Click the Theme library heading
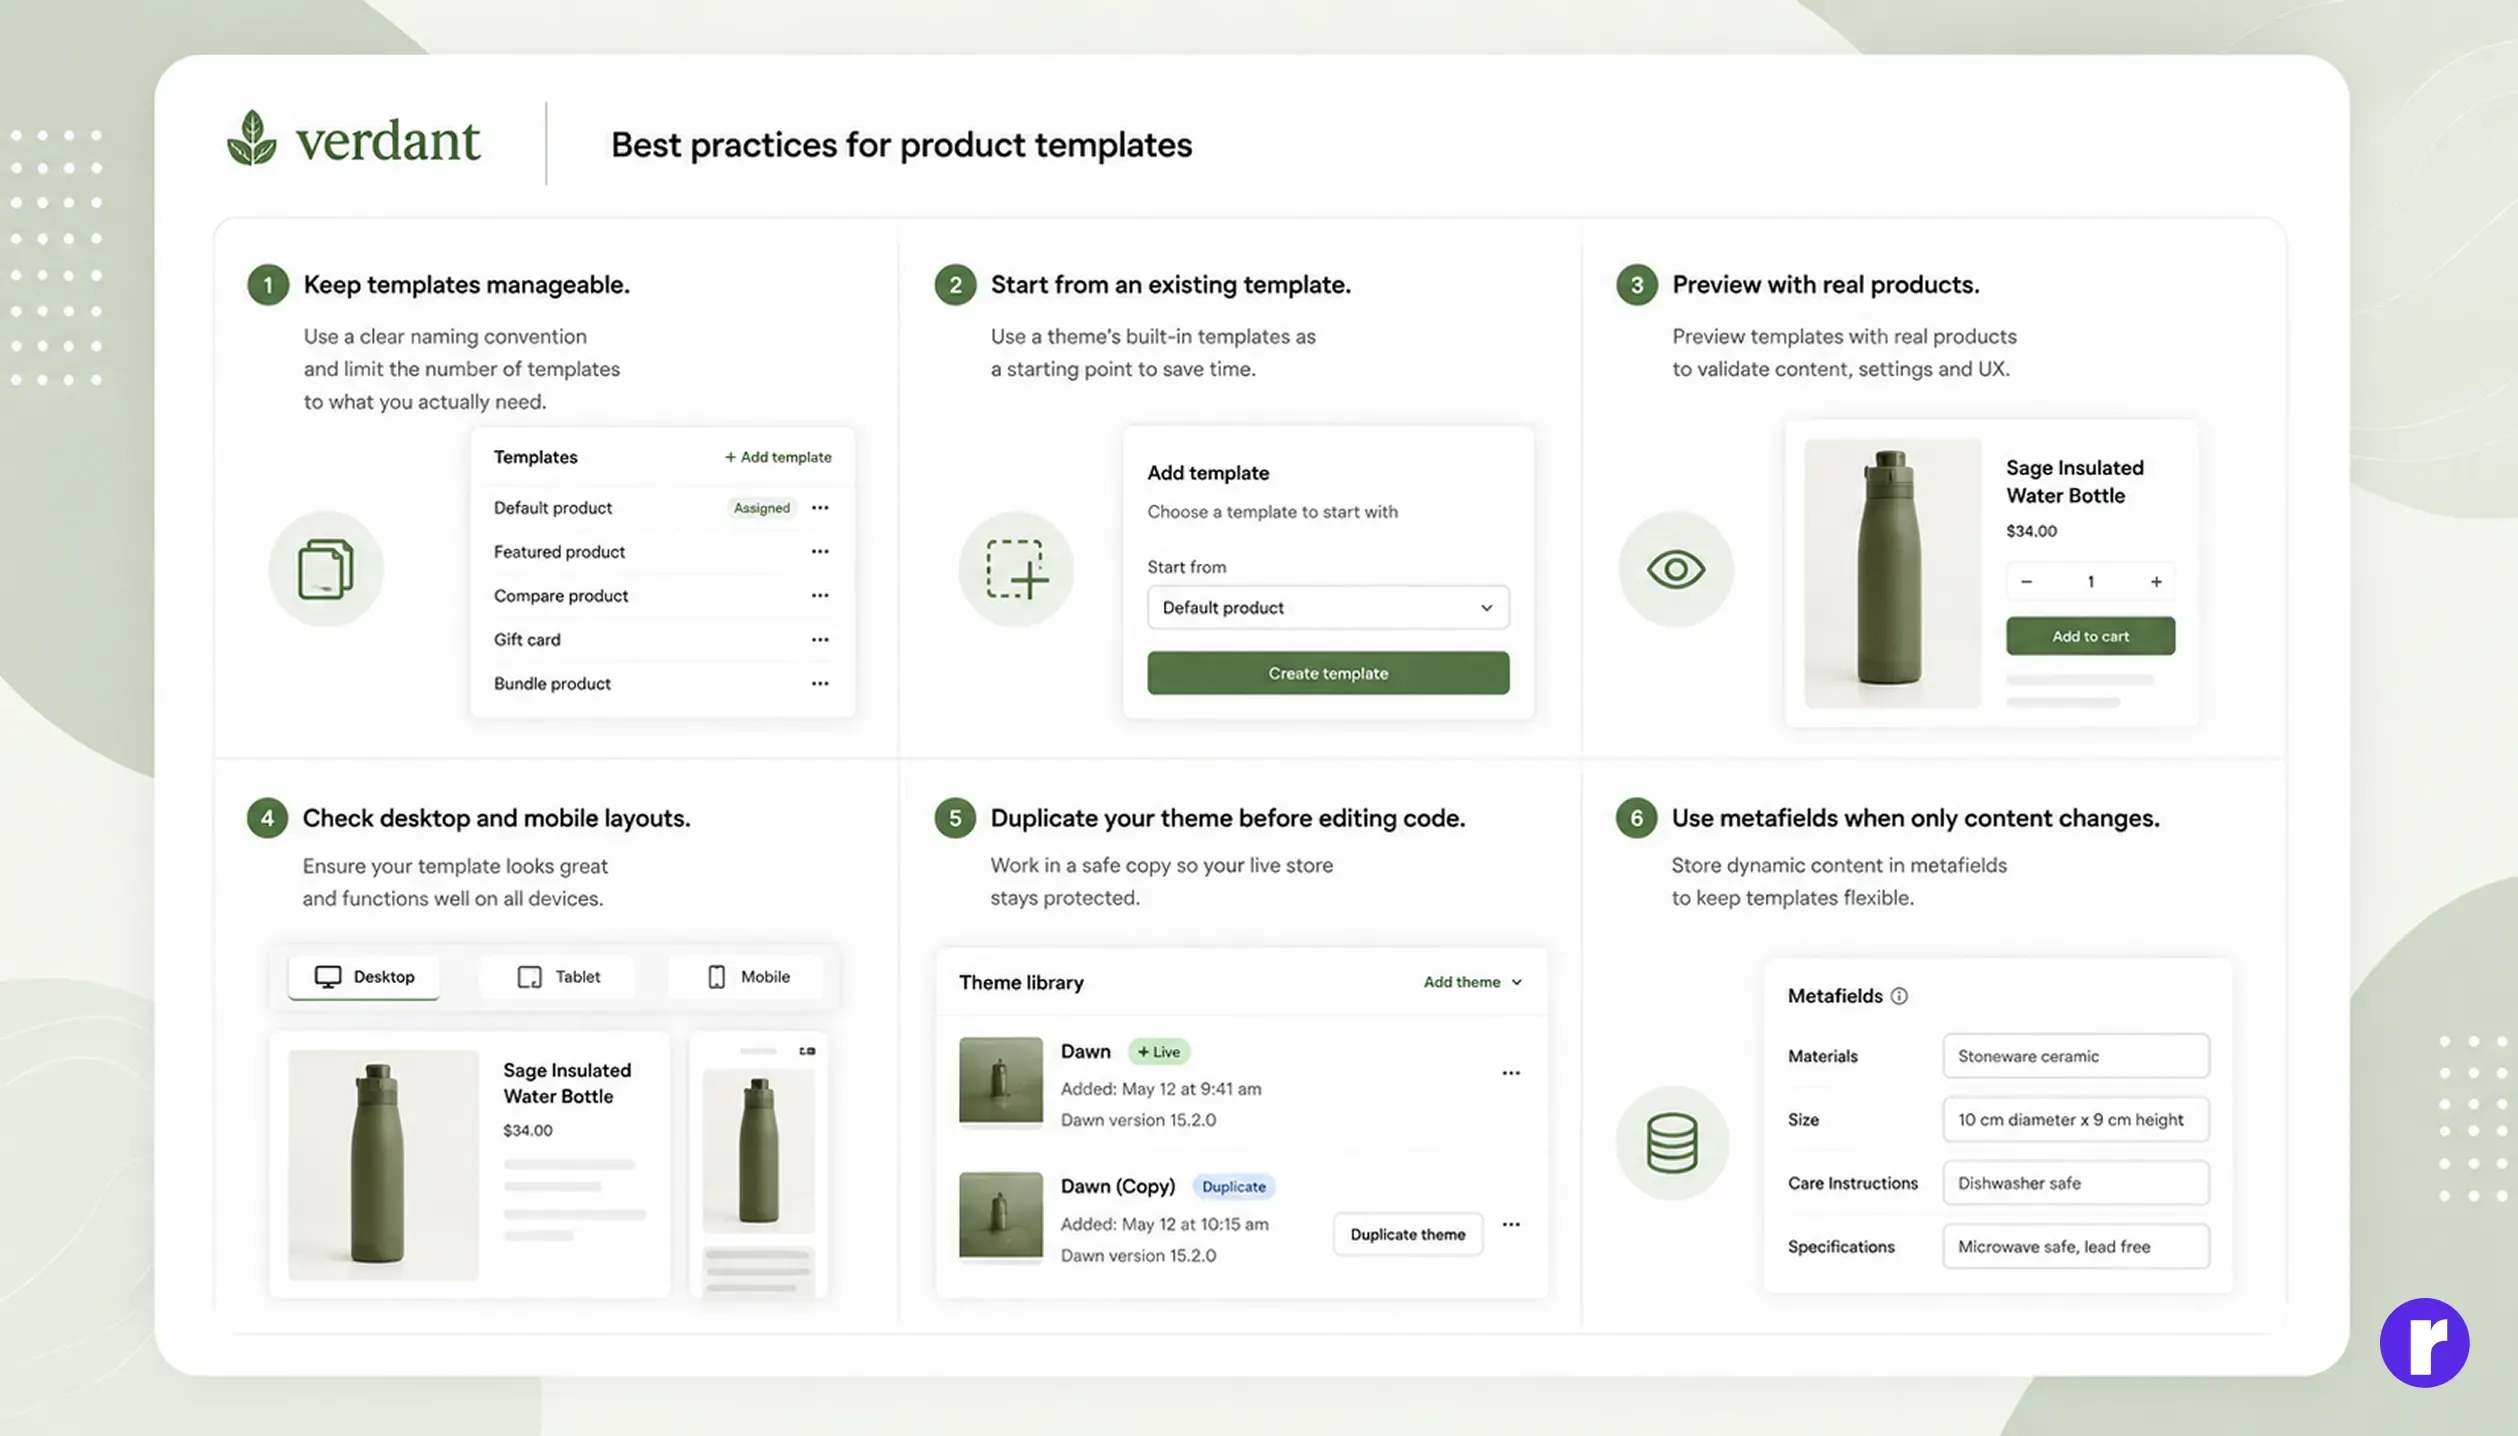 click(1021, 983)
